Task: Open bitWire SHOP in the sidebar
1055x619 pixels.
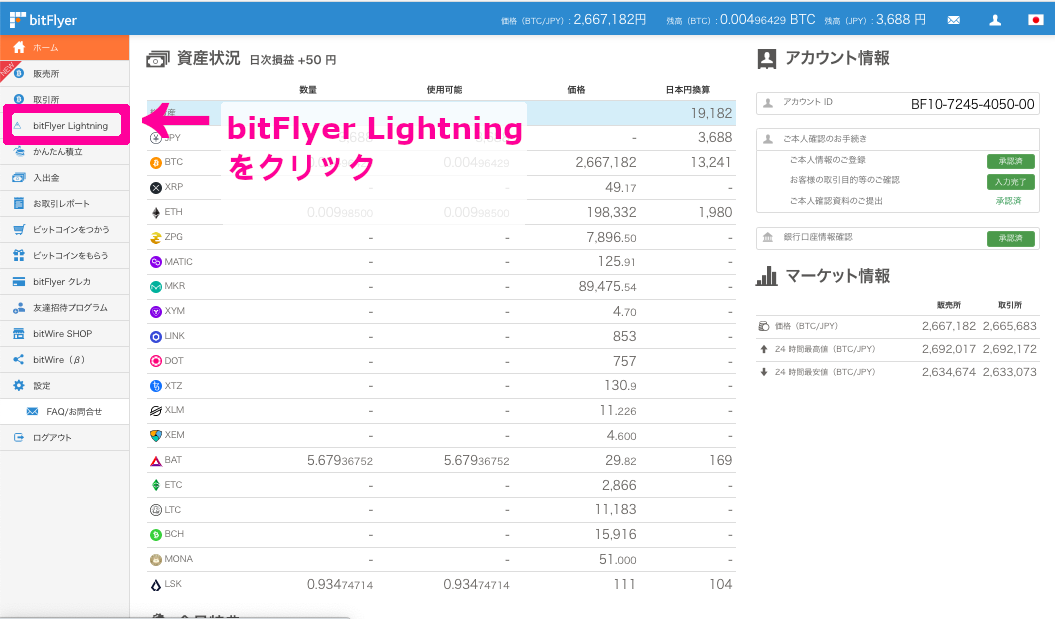Action: point(65,334)
